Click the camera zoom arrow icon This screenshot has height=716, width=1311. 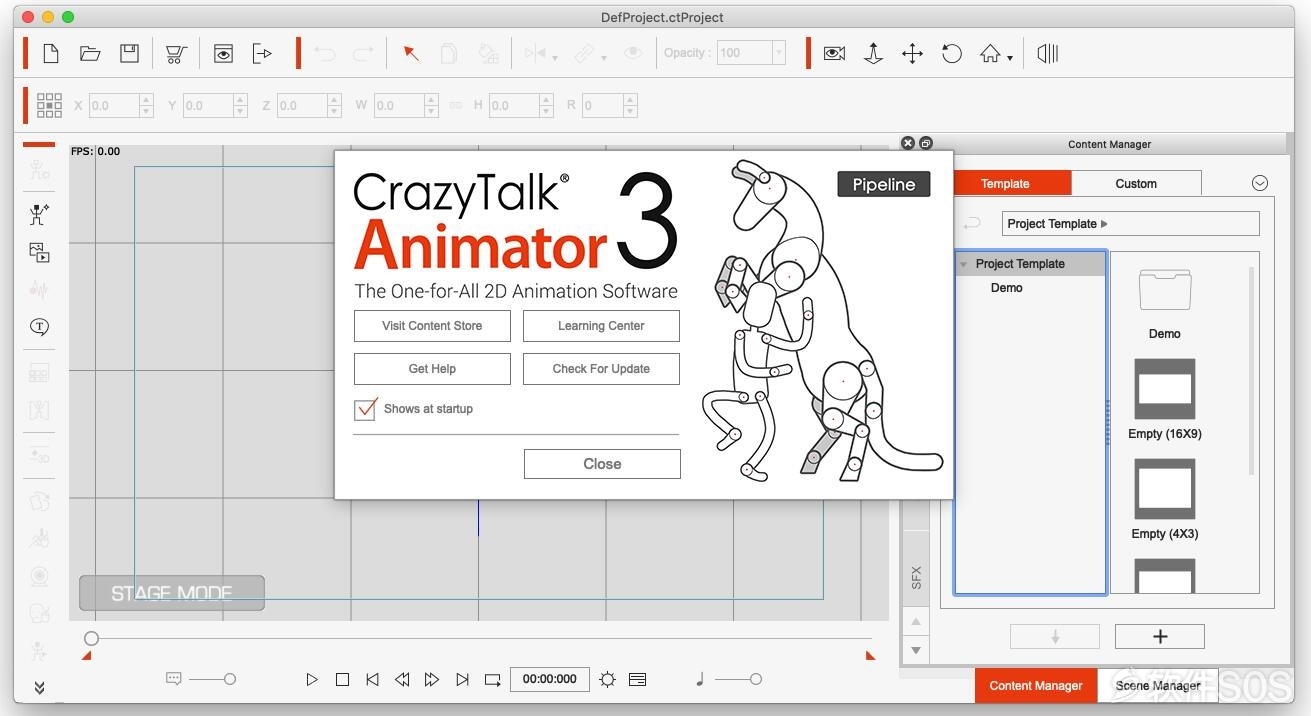[x=873, y=53]
